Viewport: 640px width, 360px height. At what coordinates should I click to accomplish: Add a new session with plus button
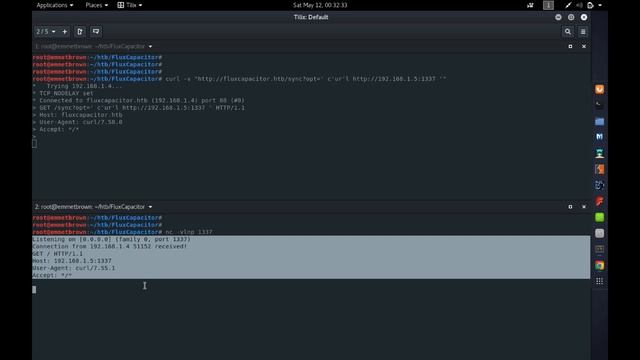pos(64,31)
